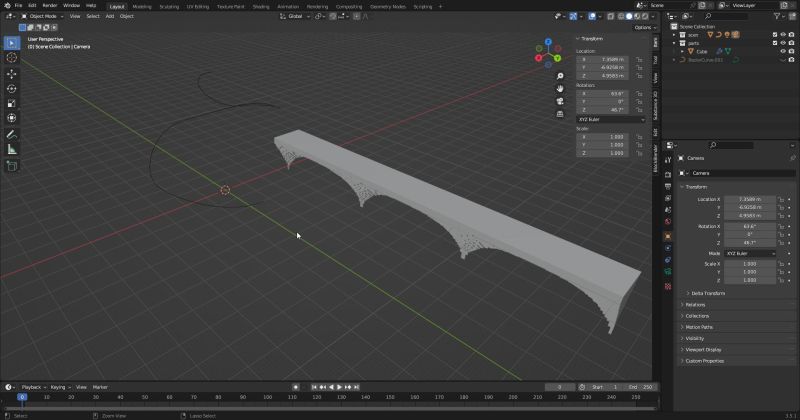Image resolution: width=800 pixels, height=420 pixels.
Task: Click the viewport zoom magnifier icon
Action: coord(560,76)
